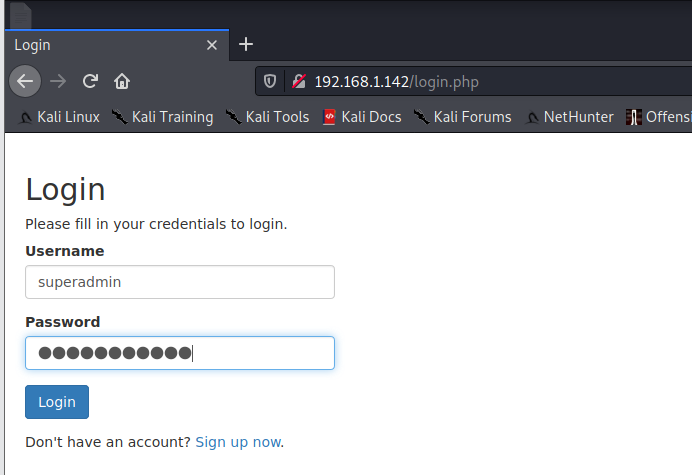
Task: Click the Login page heading
Action: click(x=65, y=190)
